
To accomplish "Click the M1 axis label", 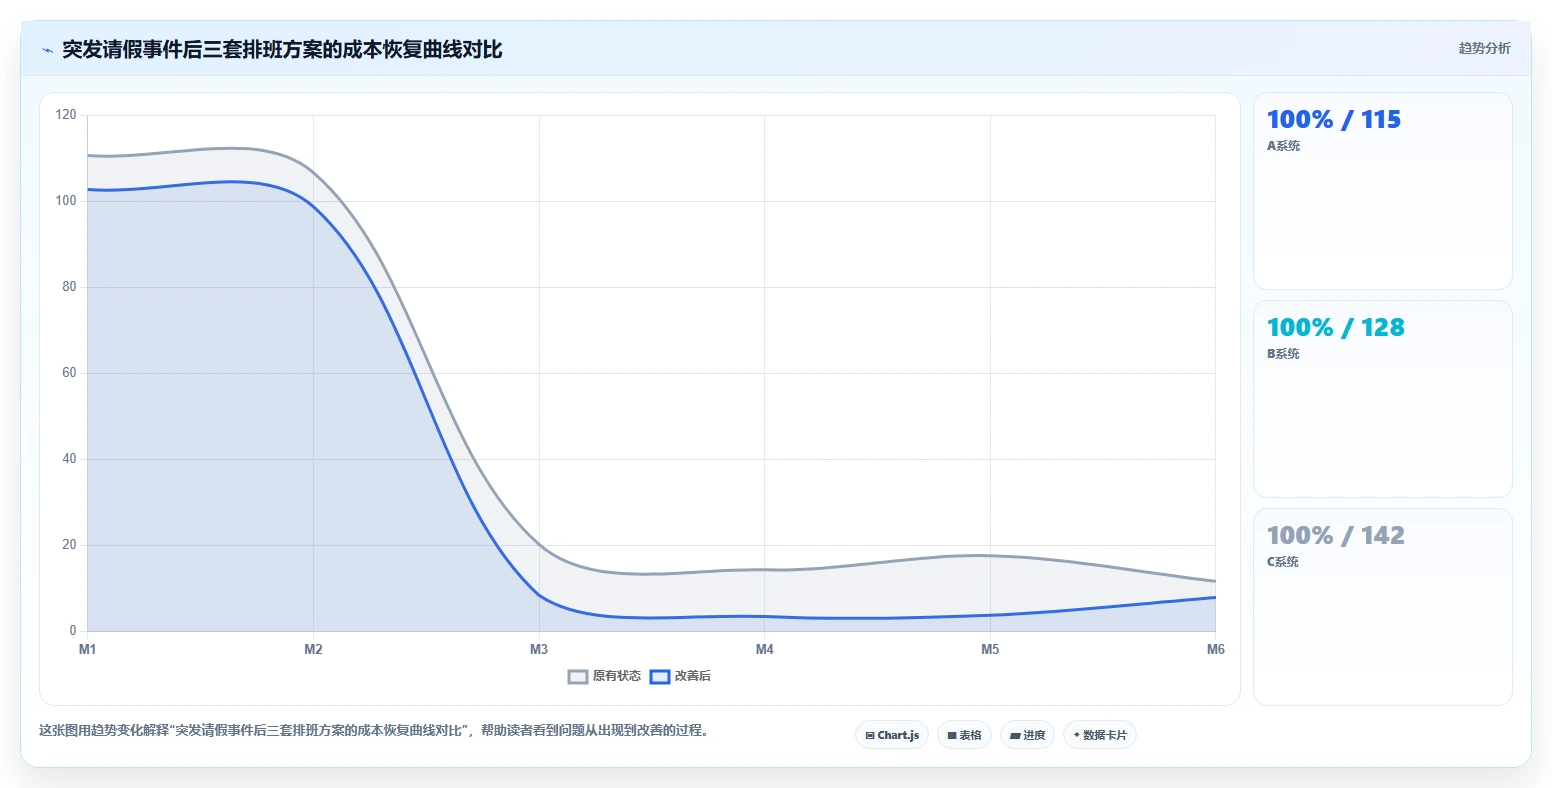I will 88,650.
